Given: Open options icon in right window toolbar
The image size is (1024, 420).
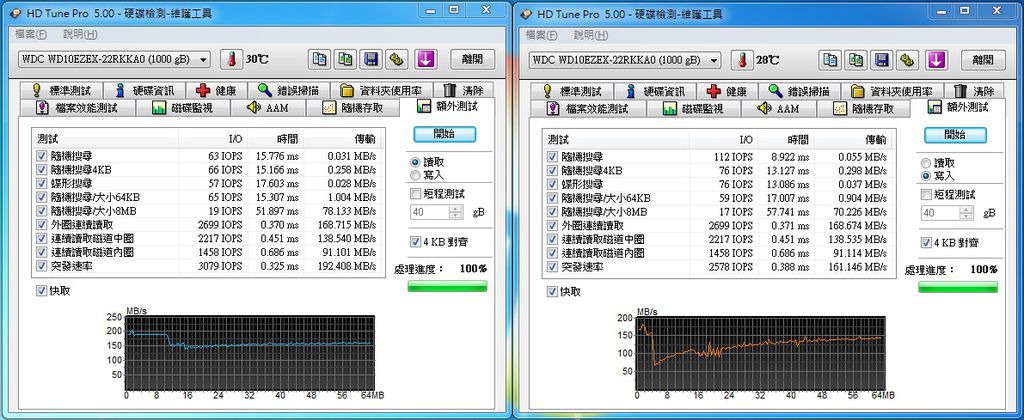Looking at the screenshot, I should (x=906, y=60).
